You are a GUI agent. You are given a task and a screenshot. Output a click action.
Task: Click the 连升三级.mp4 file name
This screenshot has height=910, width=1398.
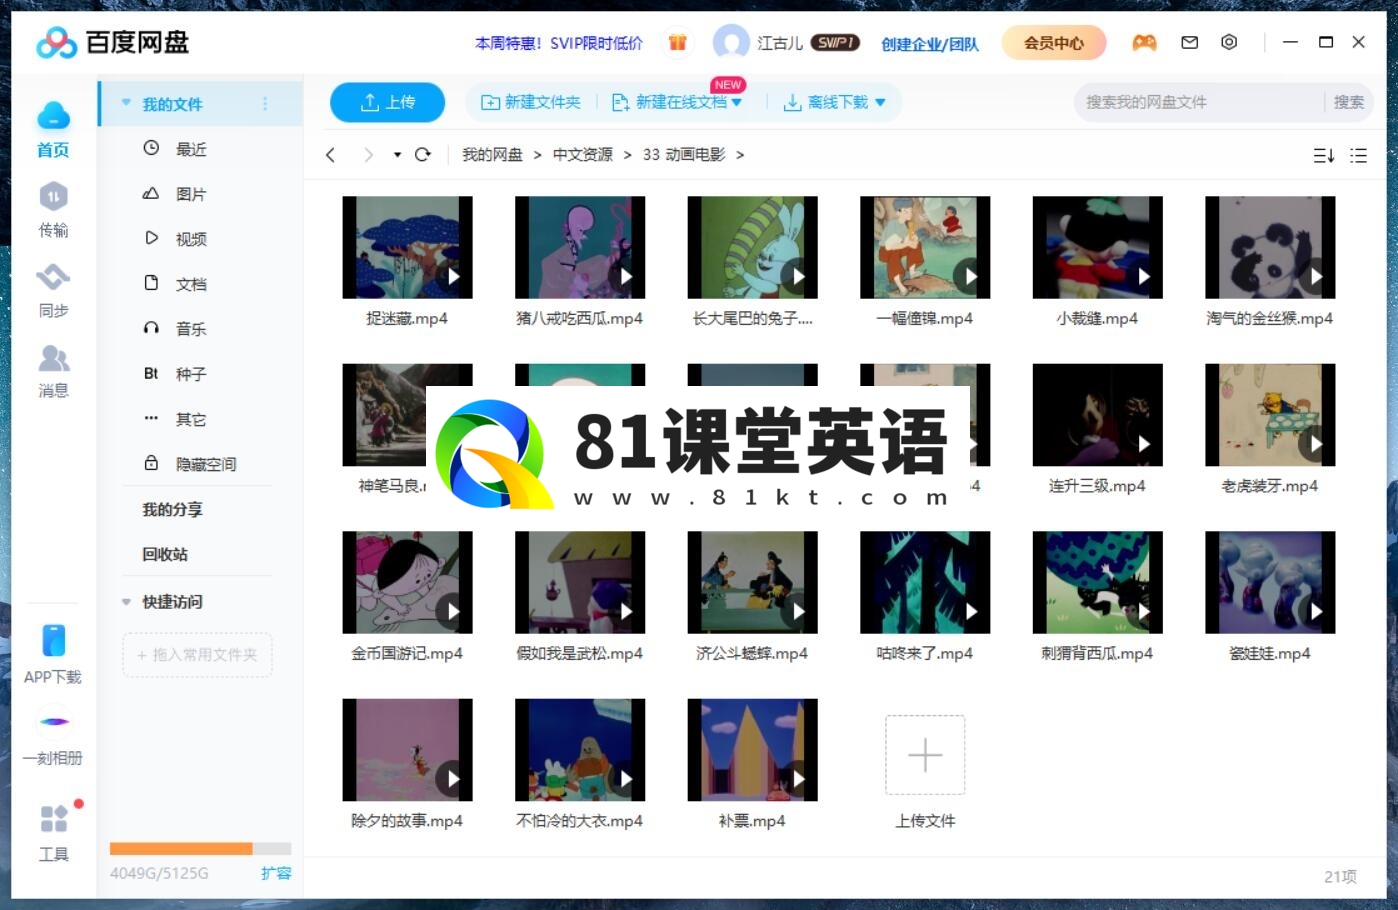1097,486
